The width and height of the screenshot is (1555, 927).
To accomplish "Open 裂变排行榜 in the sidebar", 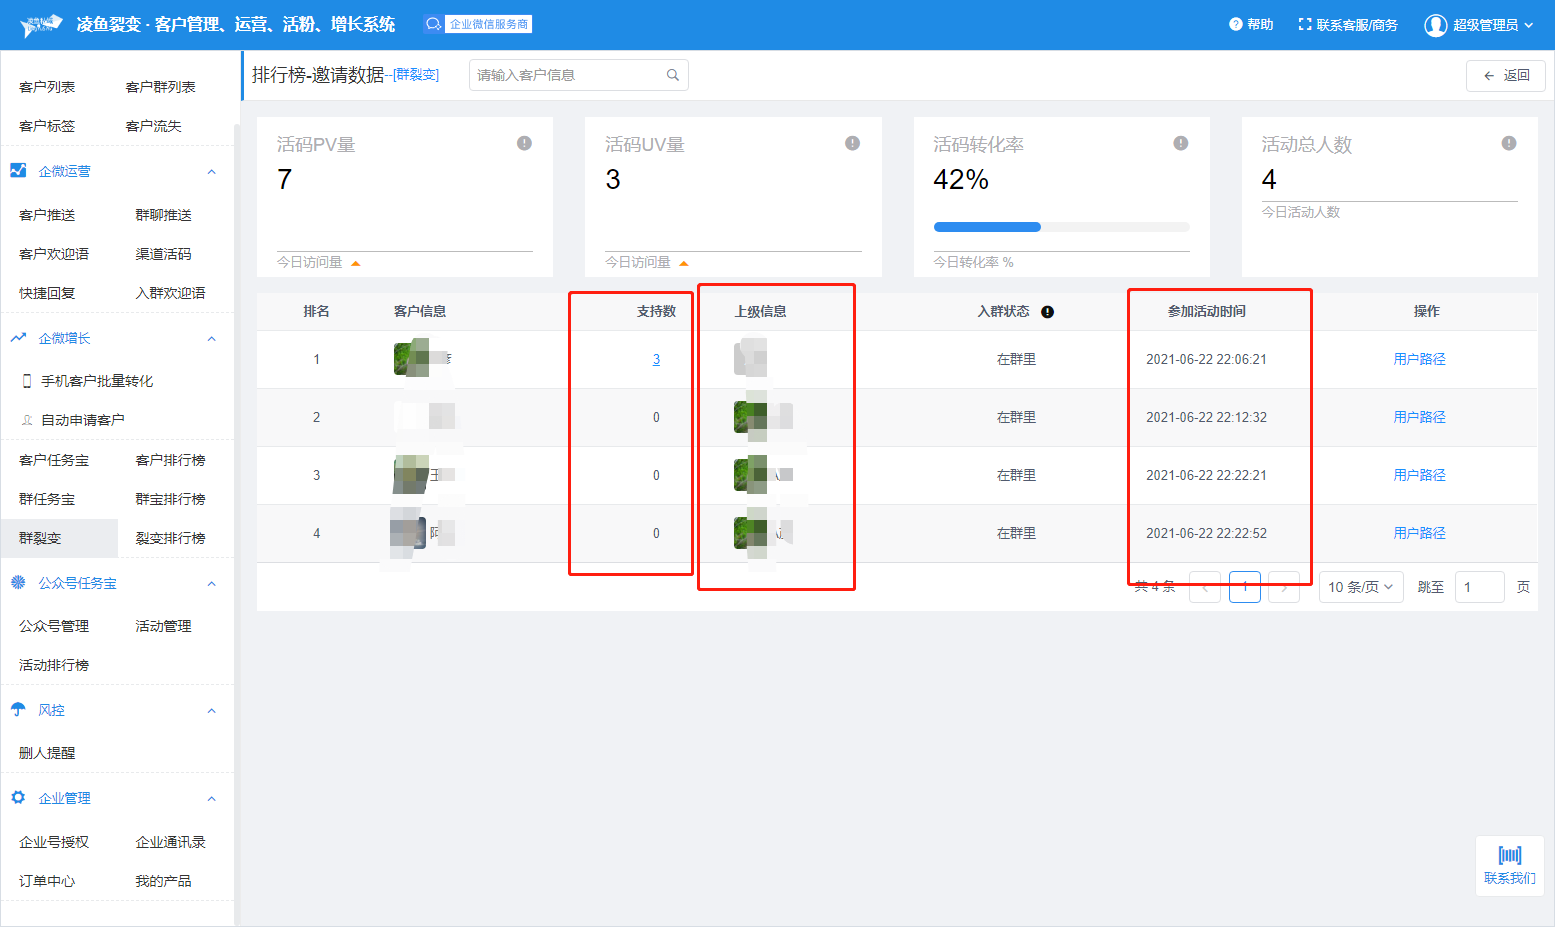I will (x=170, y=538).
